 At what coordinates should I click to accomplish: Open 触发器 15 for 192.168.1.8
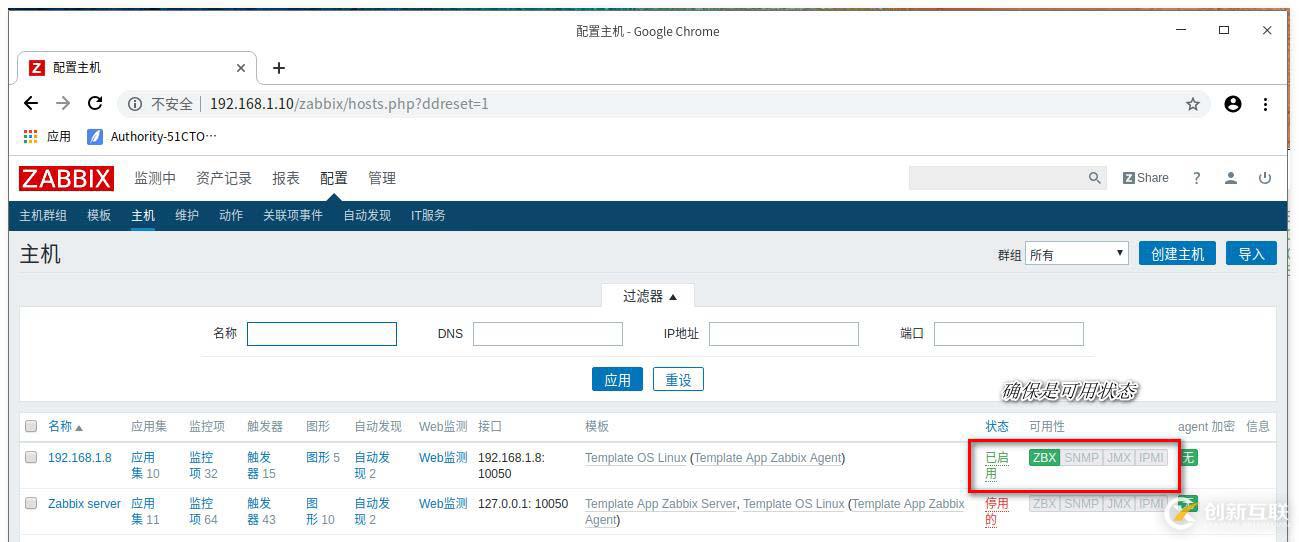coord(259,465)
